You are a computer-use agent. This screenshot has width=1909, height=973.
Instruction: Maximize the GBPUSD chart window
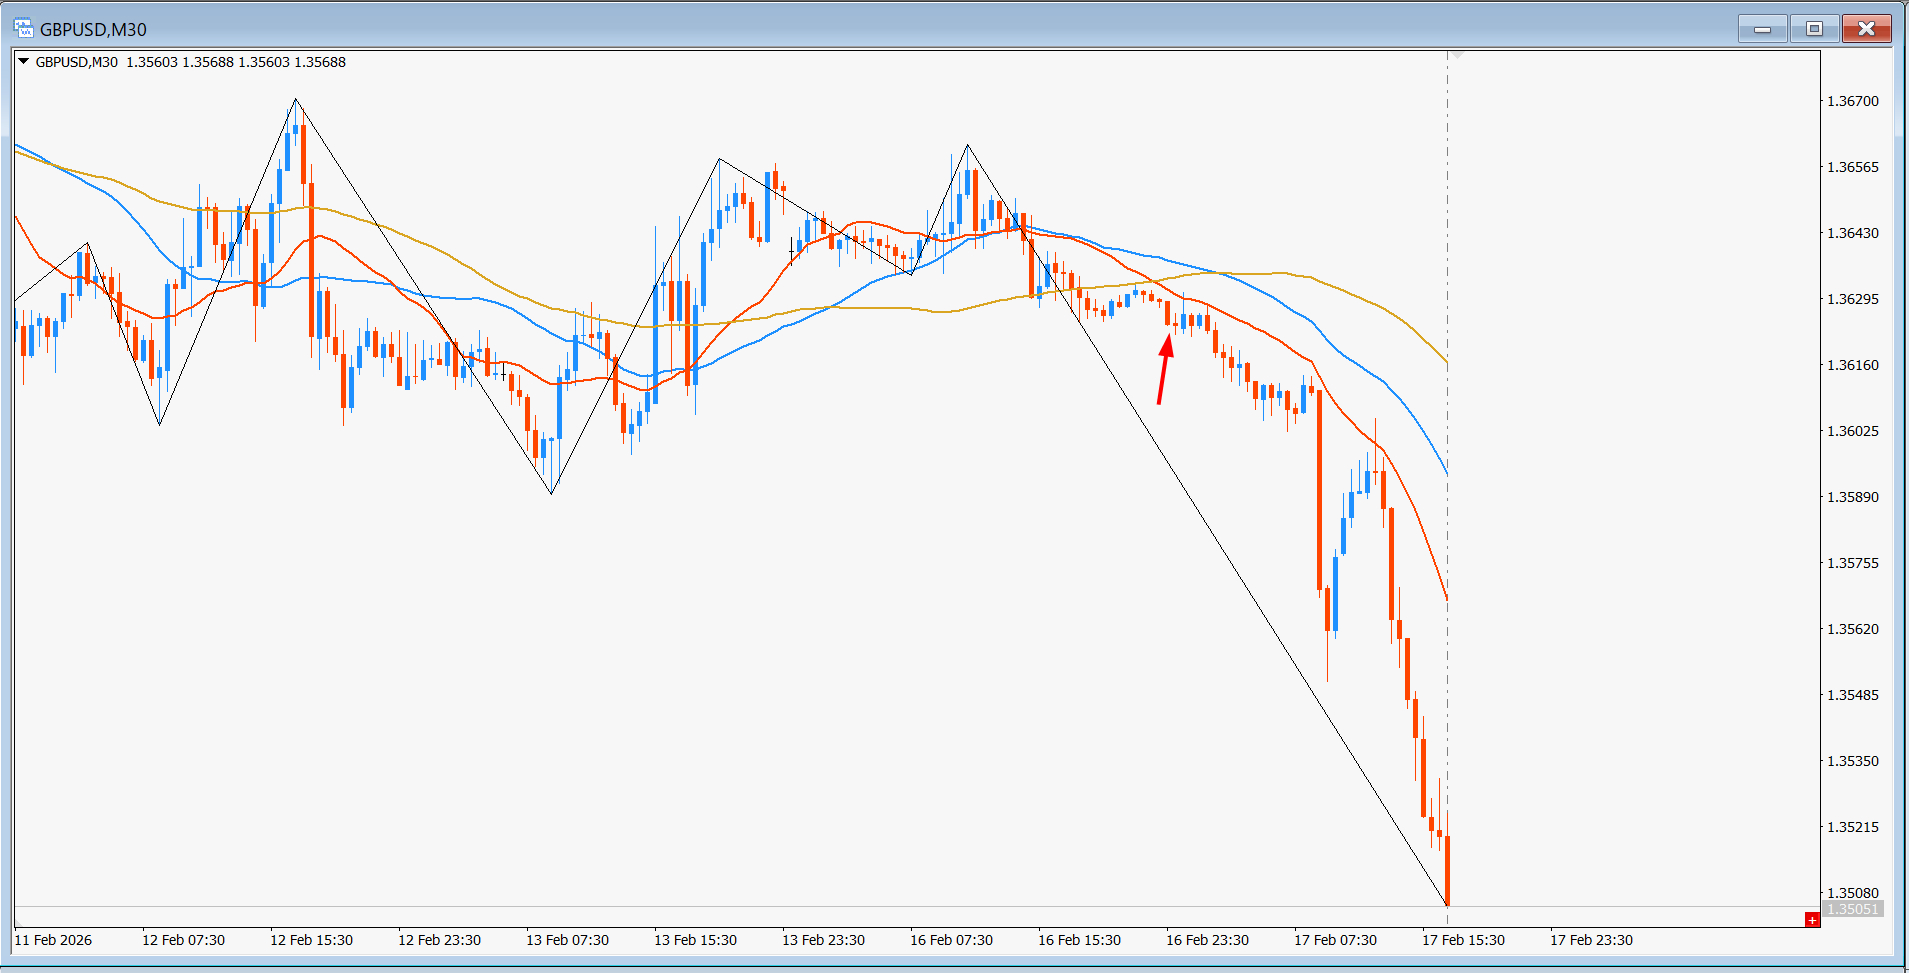click(1814, 29)
